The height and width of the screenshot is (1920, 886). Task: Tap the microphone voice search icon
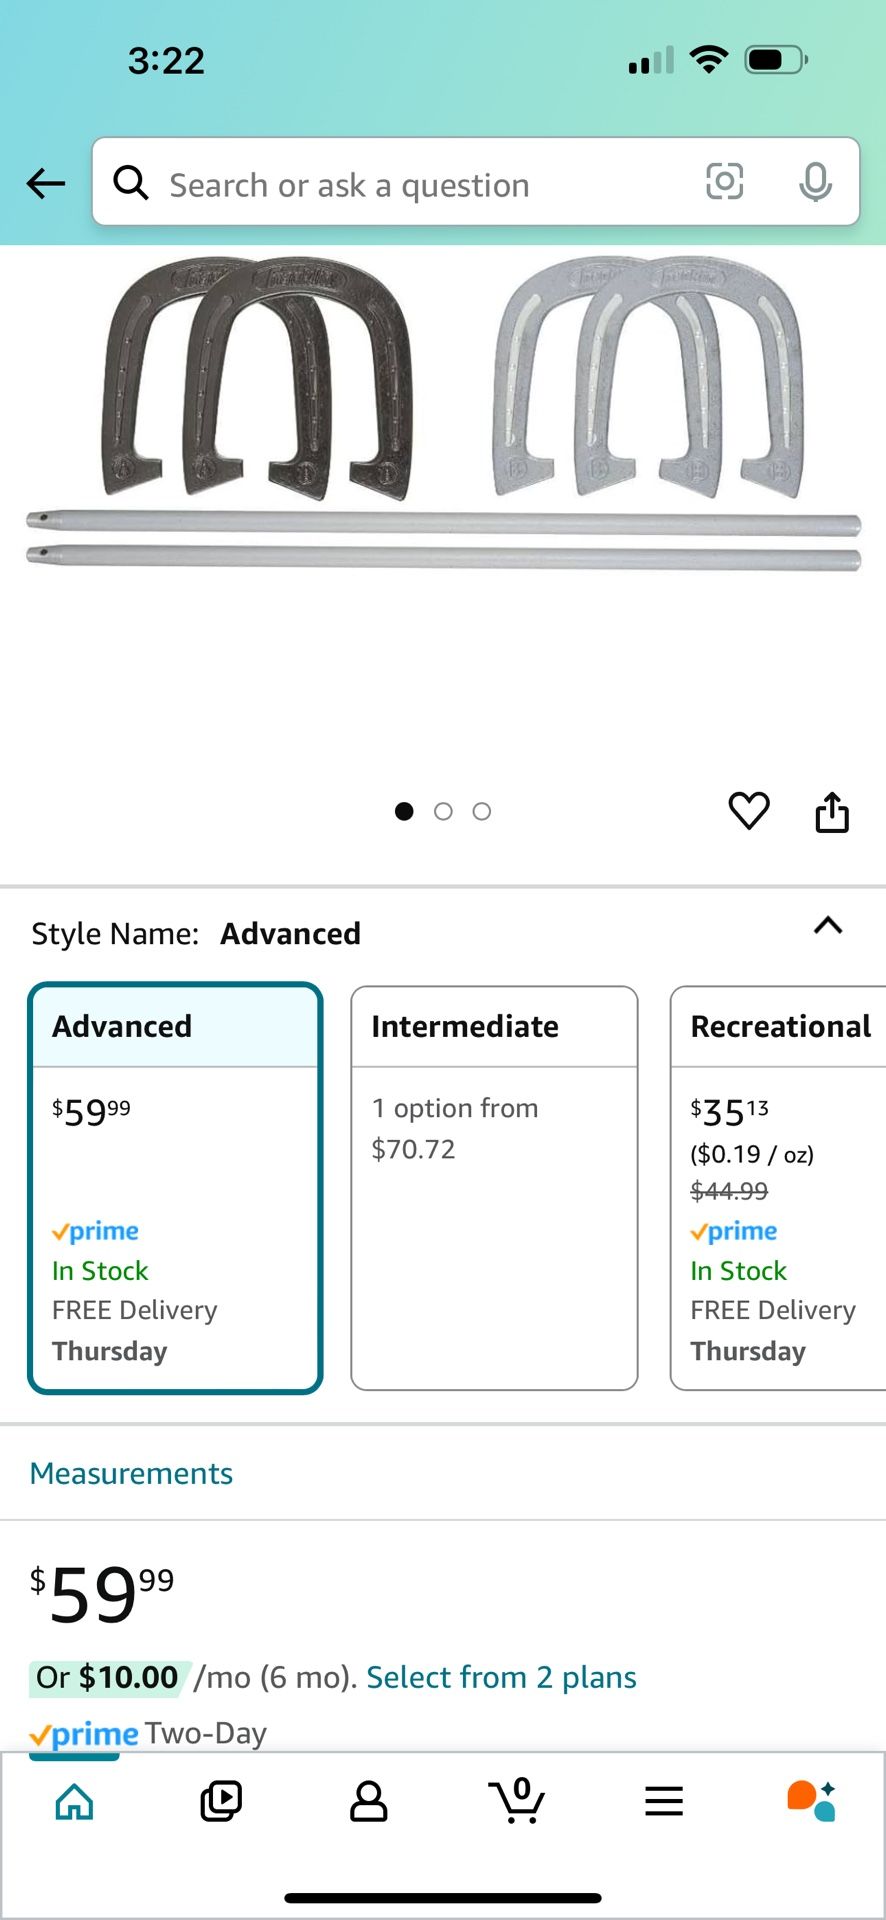click(x=815, y=182)
